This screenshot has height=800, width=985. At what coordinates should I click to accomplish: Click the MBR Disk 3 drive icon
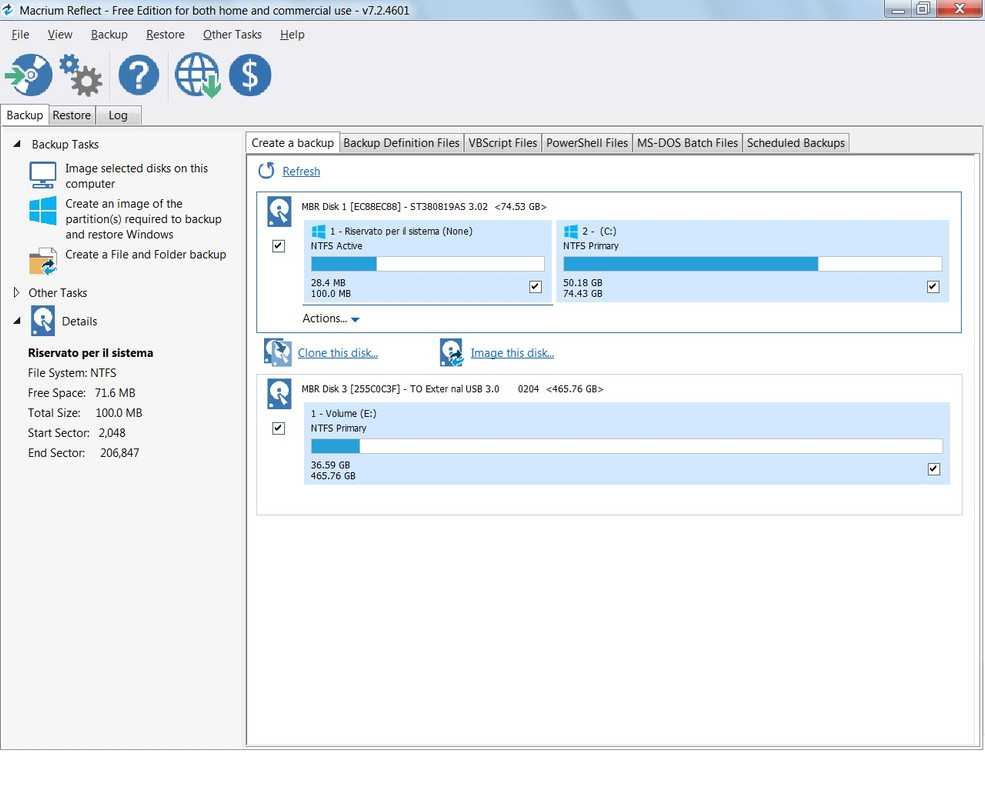point(279,394)
